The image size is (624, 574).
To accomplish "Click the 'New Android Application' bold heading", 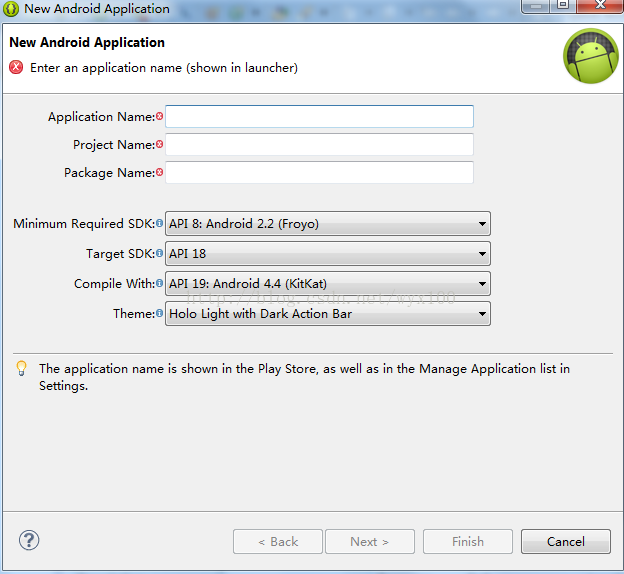I will [87, 42].
